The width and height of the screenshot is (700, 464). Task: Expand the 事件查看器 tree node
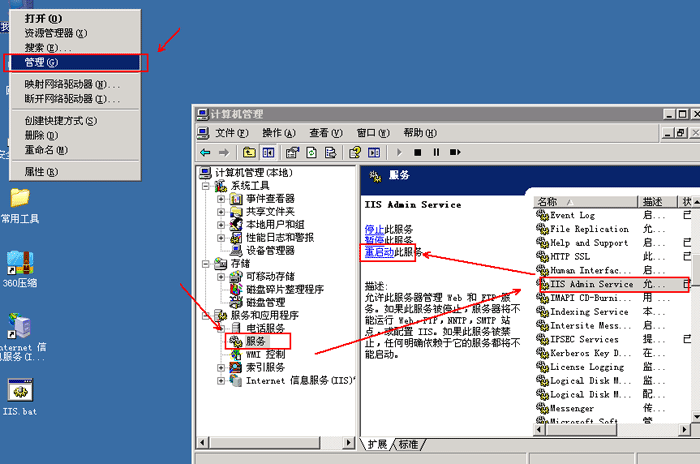click(222, 199)
